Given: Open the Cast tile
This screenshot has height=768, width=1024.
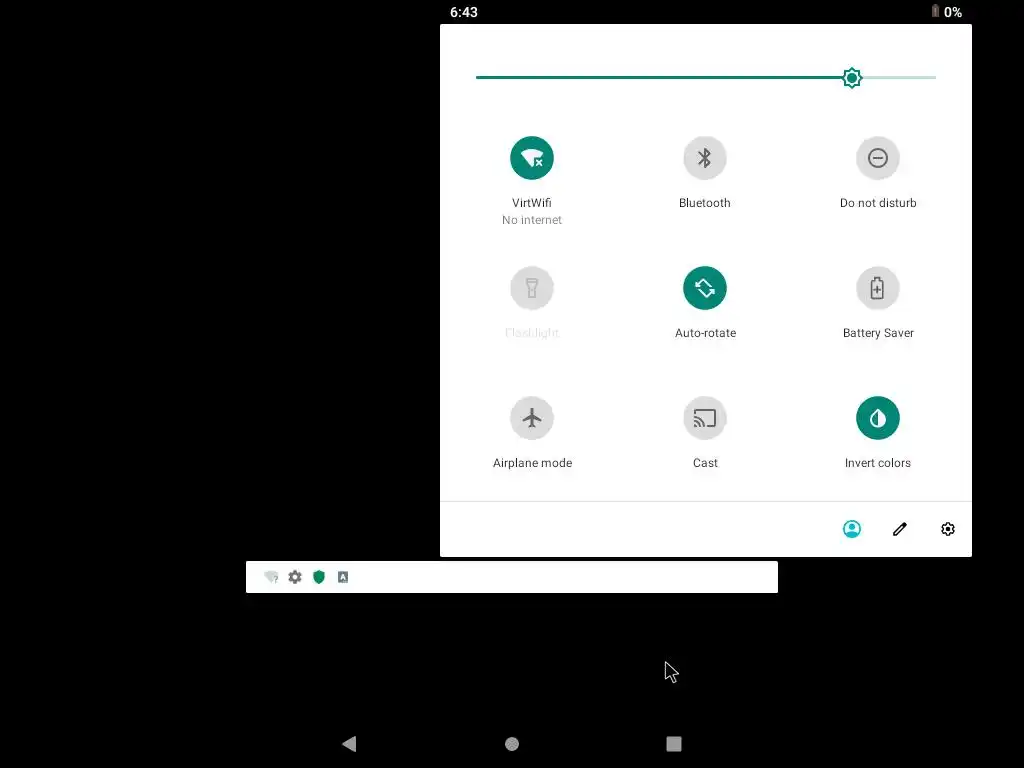Looking at the screenshot, I should pos(705,418).
